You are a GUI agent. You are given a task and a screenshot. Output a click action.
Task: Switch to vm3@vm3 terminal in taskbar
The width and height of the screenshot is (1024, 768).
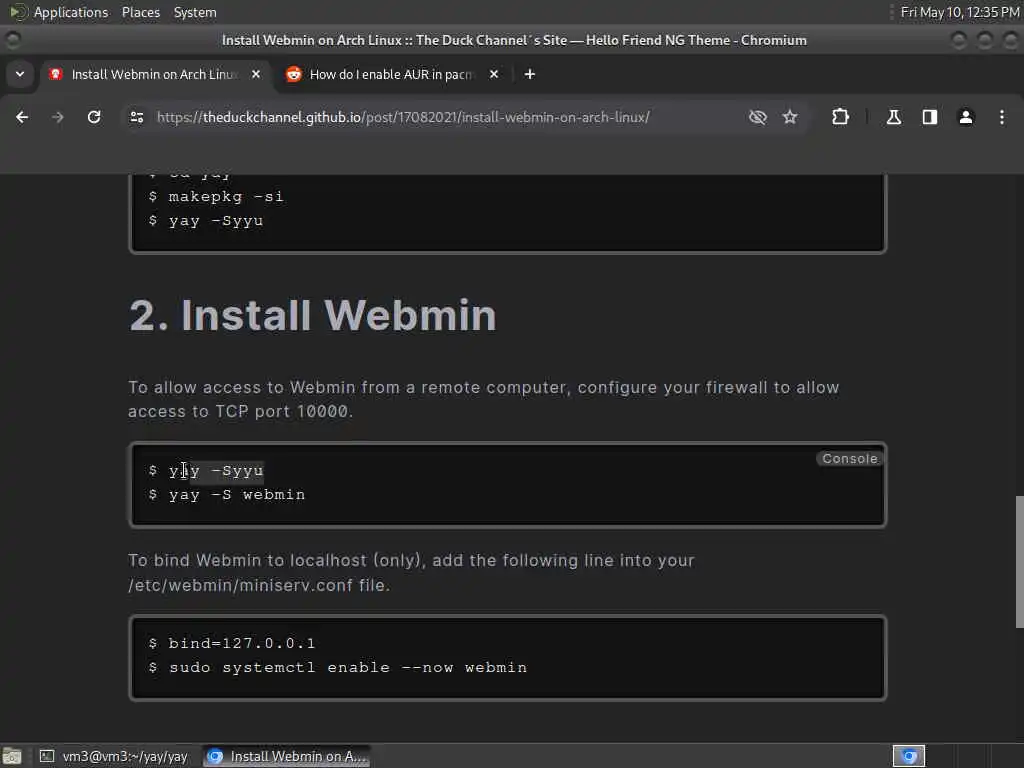[114, 756]
